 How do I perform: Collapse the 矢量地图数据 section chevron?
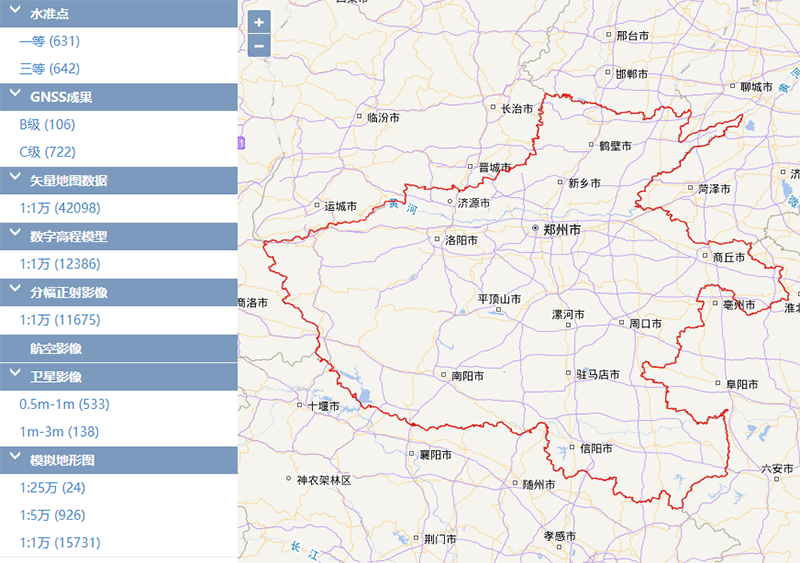pos(15,181)
